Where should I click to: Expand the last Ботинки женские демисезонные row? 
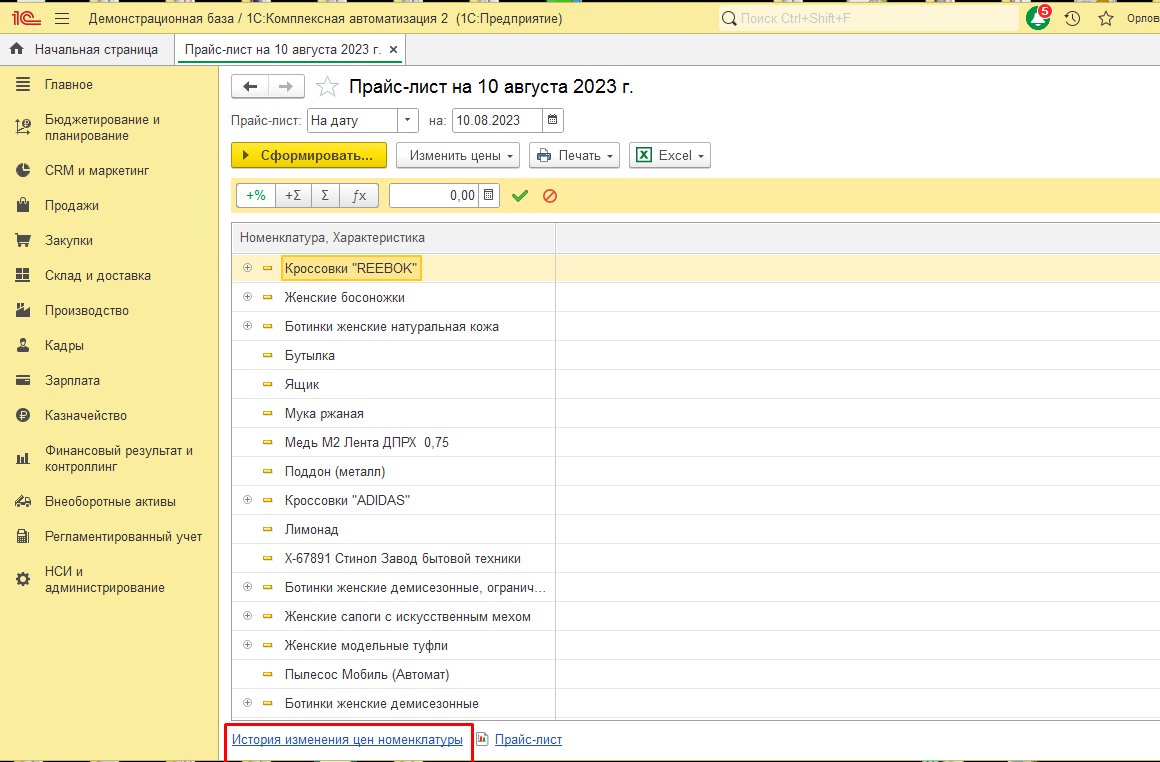click(248, 703)
